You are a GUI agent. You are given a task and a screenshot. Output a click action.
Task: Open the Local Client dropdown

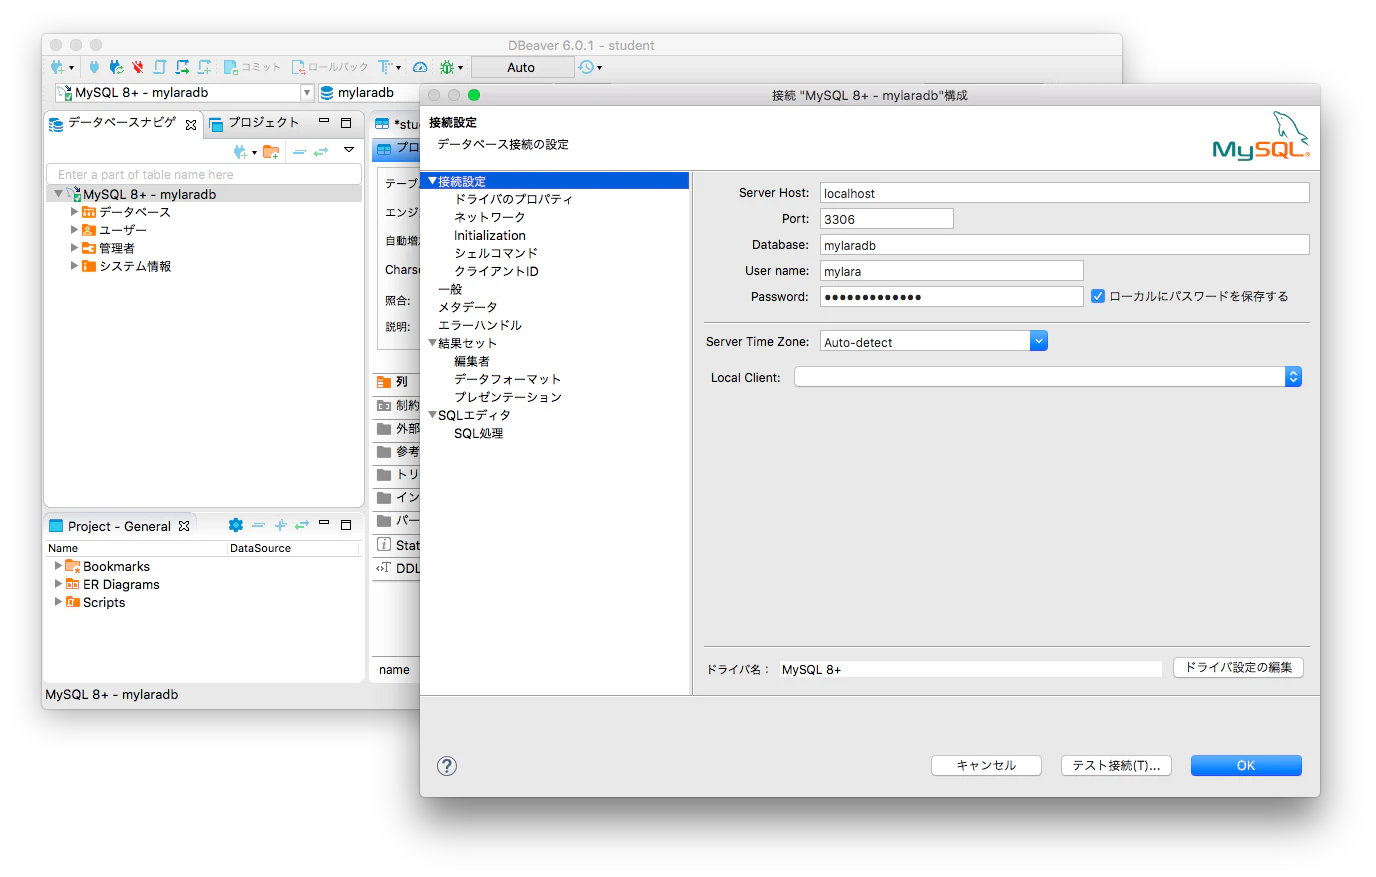click(x=1048, y=377)
